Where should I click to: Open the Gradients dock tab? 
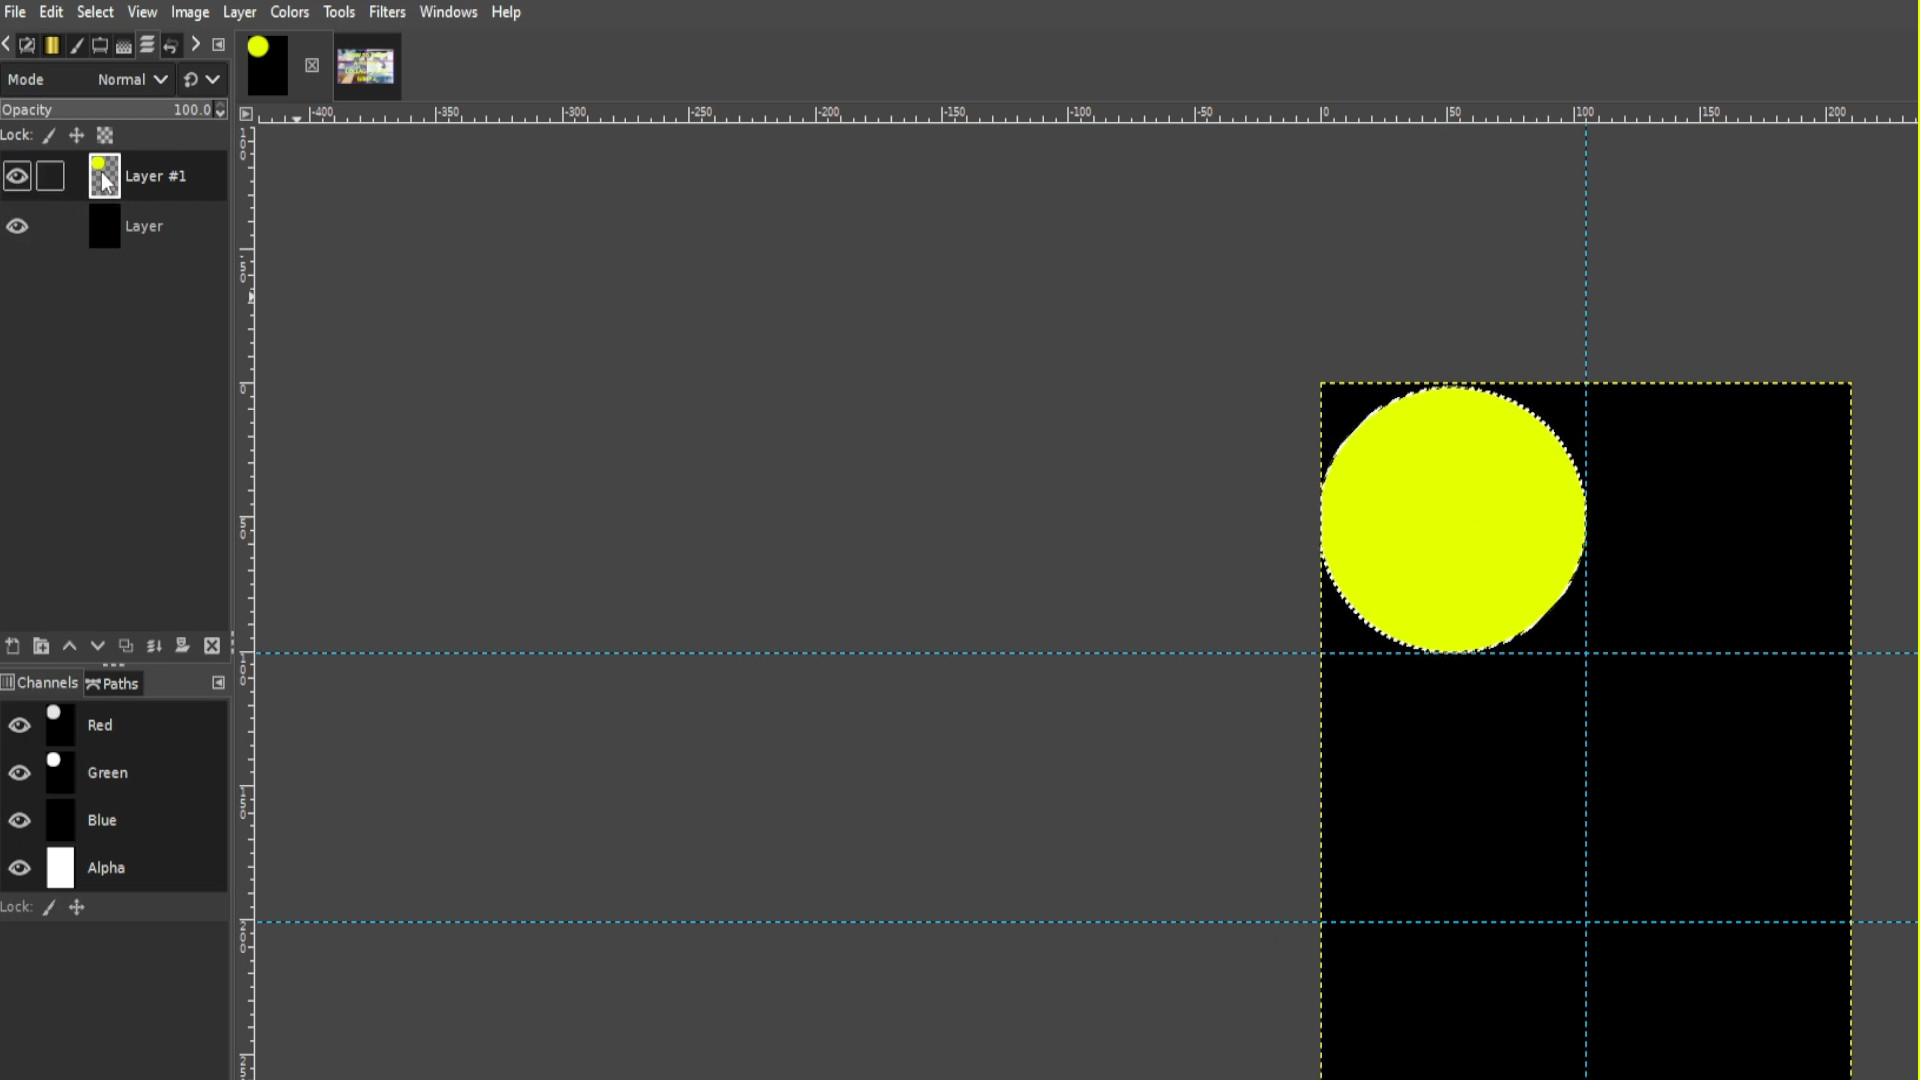point(52,45)
